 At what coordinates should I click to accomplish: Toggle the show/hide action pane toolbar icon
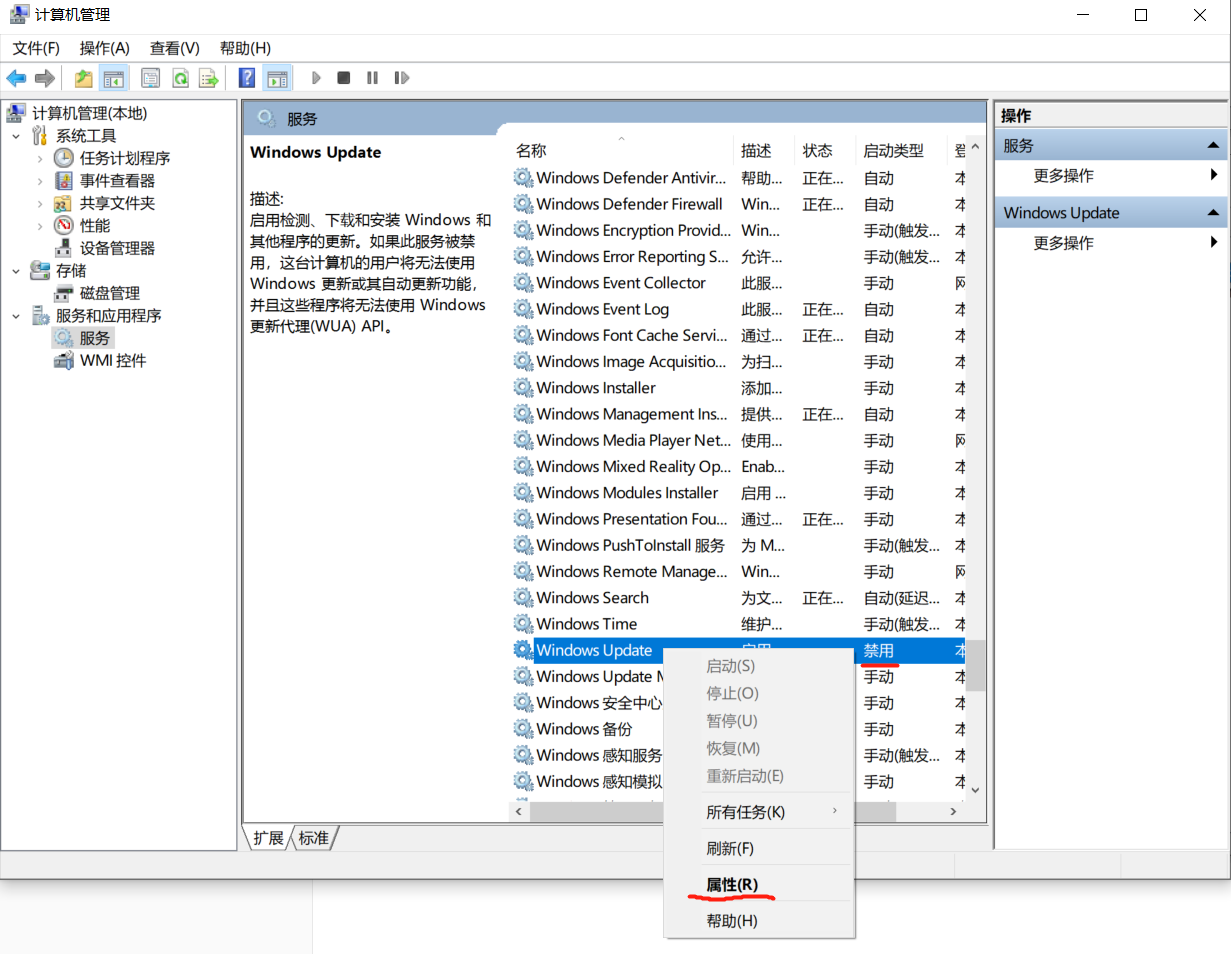(x=277, y=78)
